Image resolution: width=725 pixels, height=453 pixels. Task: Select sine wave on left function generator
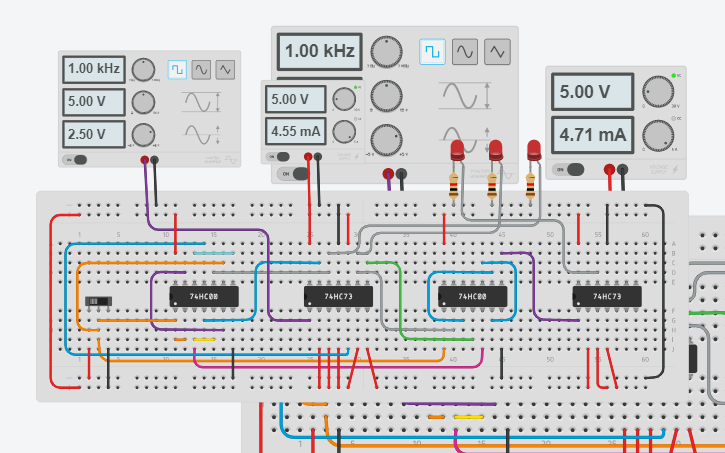(x=202, y=69)
